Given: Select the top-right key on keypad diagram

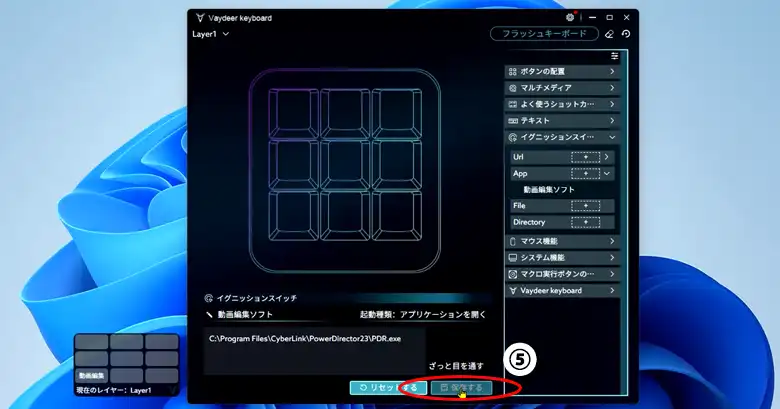Looking at the screenshot, I should (x=396, y=114).
